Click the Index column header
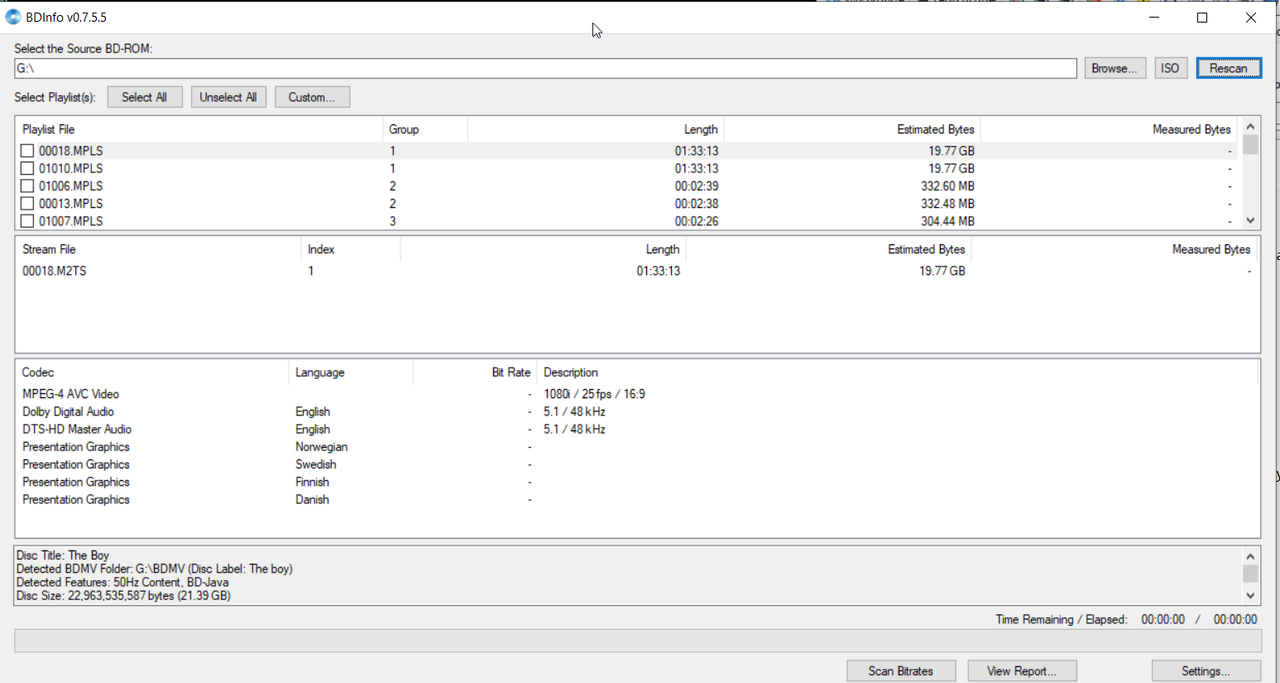 (x=351, y=249)
